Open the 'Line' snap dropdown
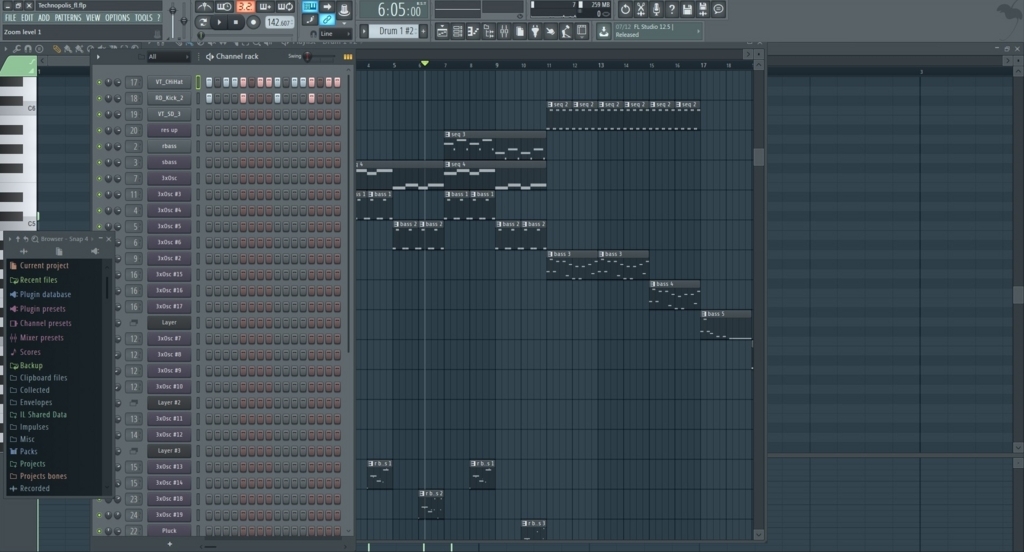The height and width of the screenshot is (552, 1024). 334,33
